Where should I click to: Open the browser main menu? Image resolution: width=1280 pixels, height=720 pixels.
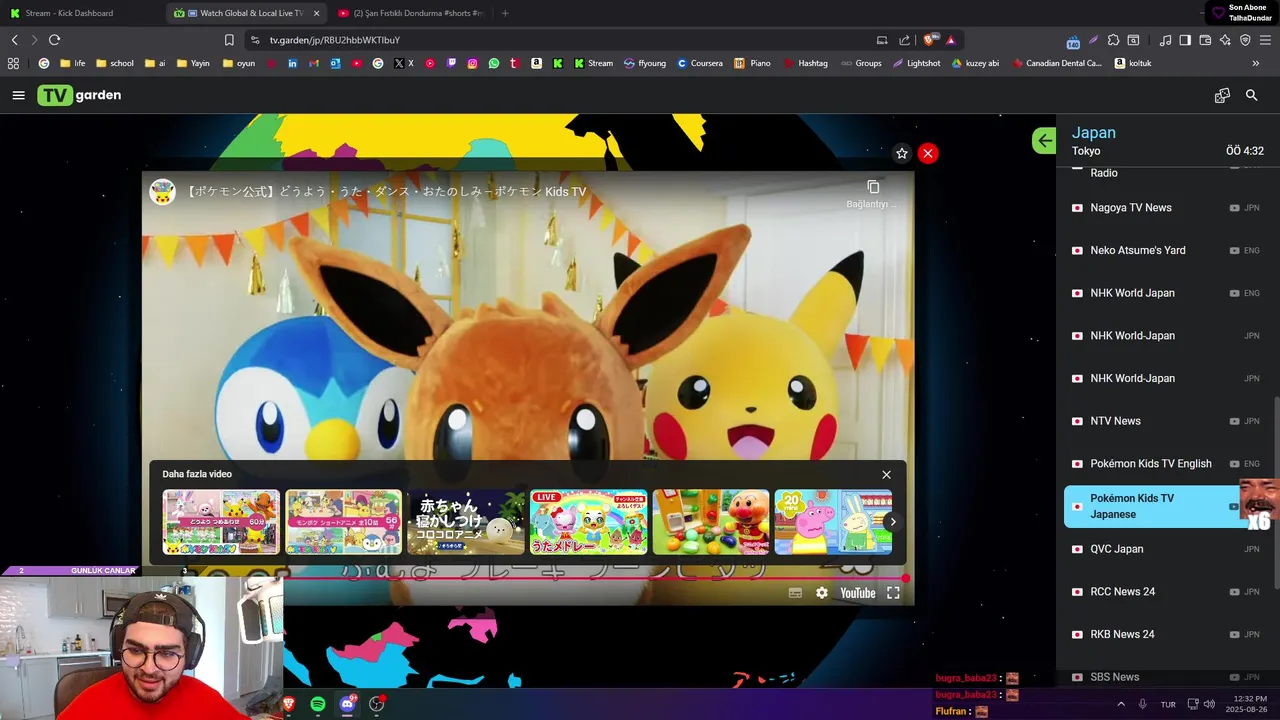[x=1266, y=40]
